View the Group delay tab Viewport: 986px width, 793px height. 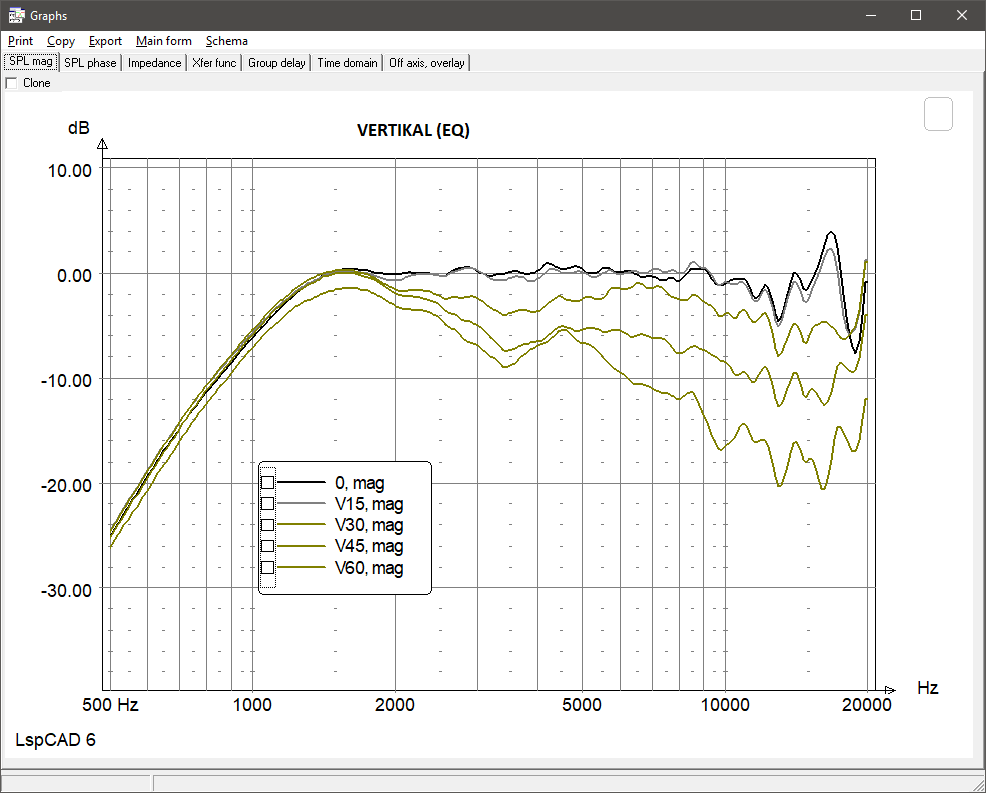point(276,62)
